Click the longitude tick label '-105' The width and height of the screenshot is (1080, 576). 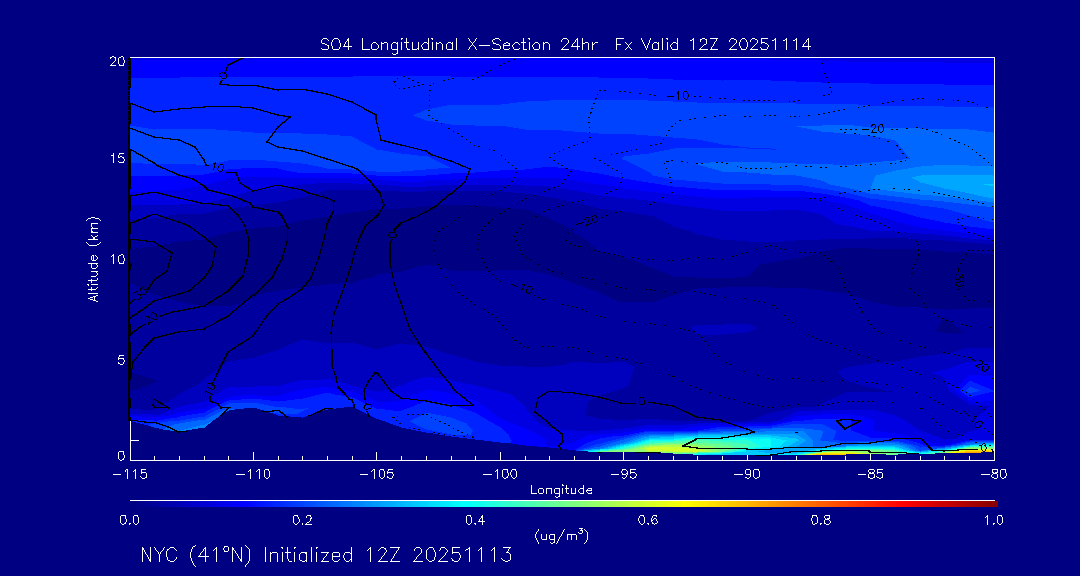[x=377, y=475]
